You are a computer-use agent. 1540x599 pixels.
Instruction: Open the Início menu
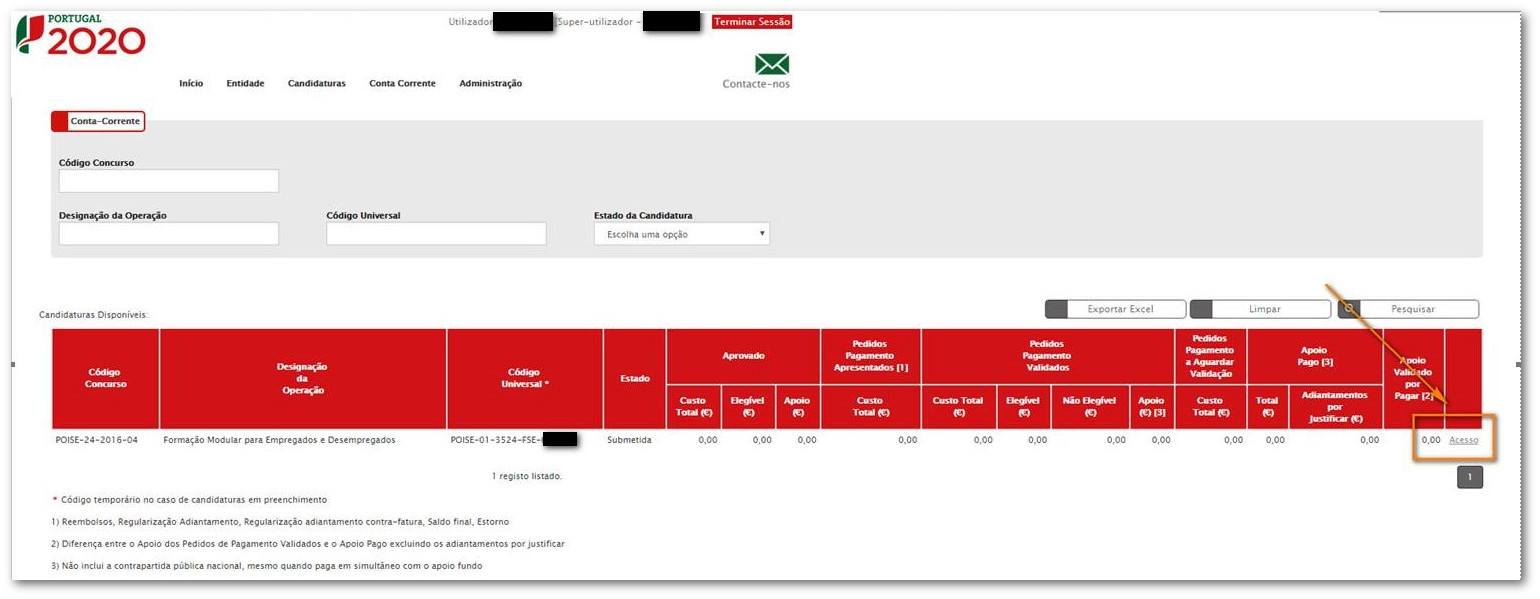[x=191, y=84]
